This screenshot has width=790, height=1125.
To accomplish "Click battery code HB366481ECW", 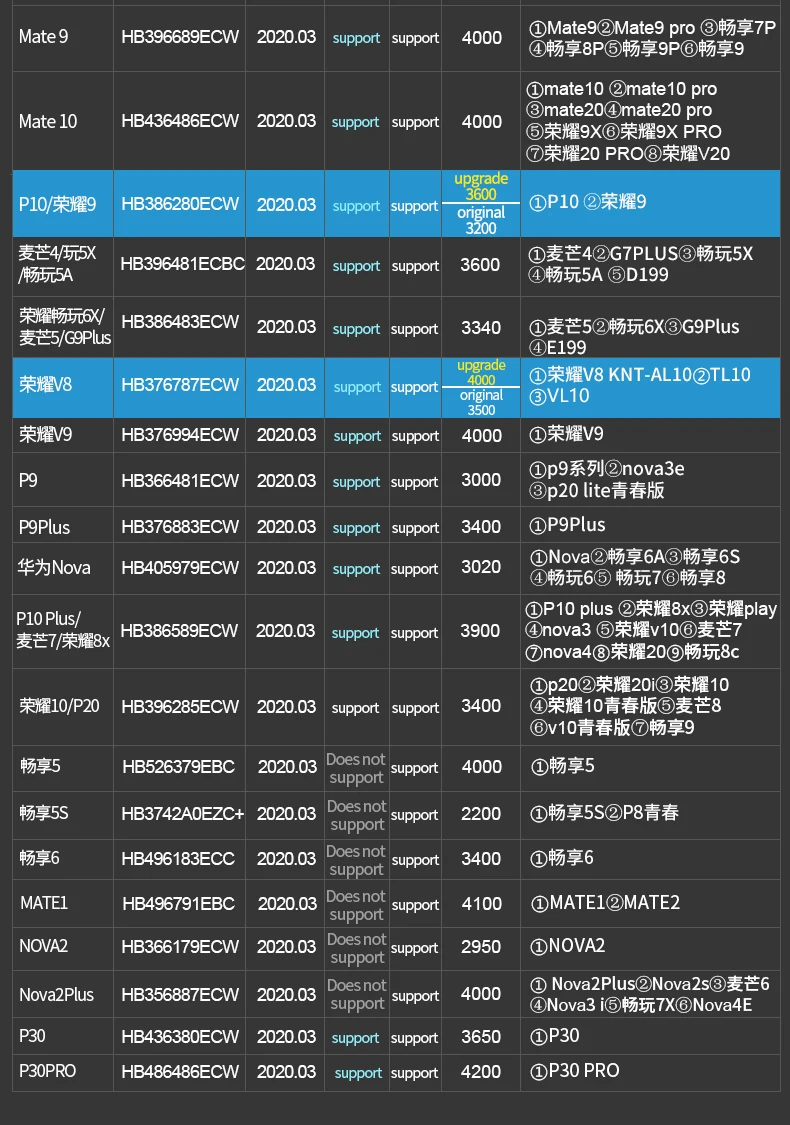I will pos(179,480).
